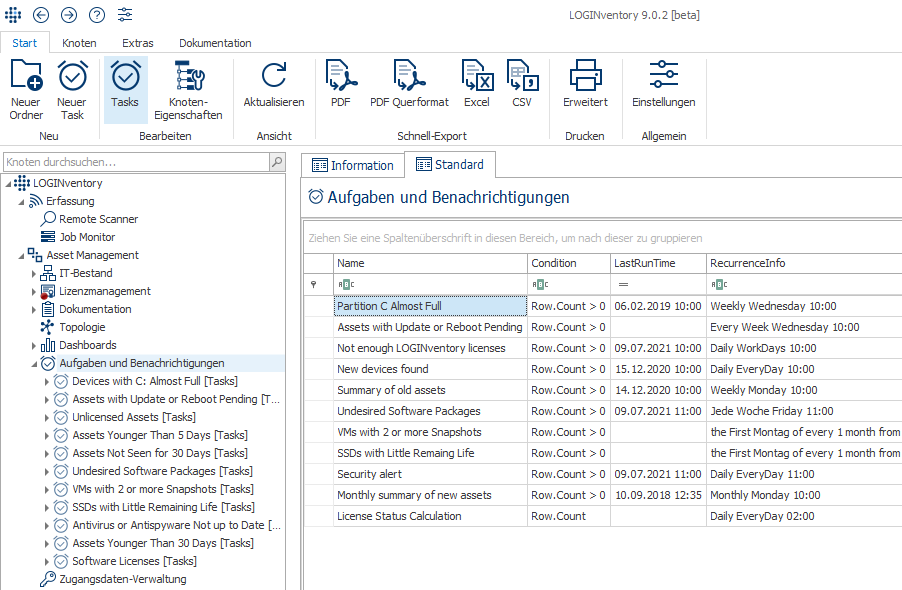Collapse the Asset Management node
Image resolution: width=902 pixels, height=590 pixels.
tap(21, 256)
